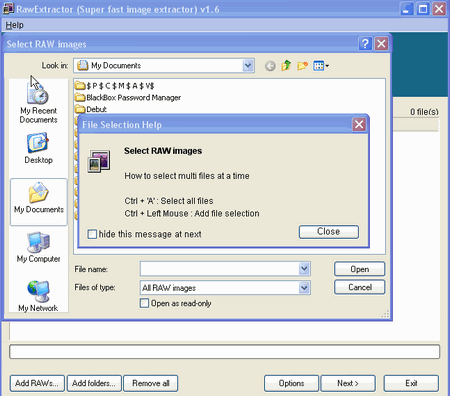Click the Add RAWs... button
The image size is (450, 396).
(37, 383)
